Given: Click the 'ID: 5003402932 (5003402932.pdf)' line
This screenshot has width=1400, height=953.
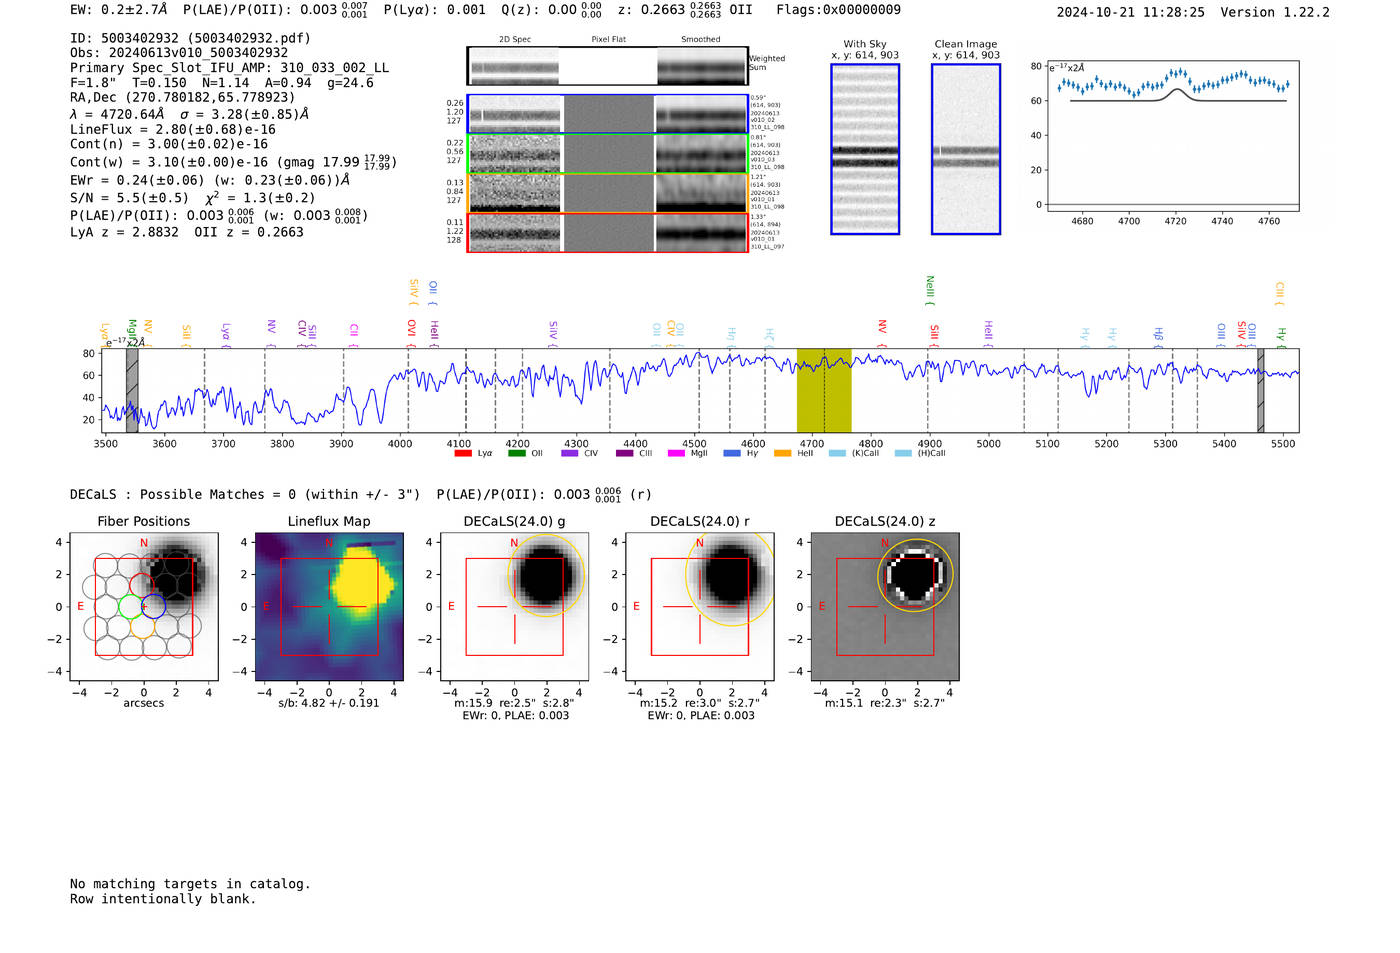Looking at the screenshot, I should [x=190, y=38].
